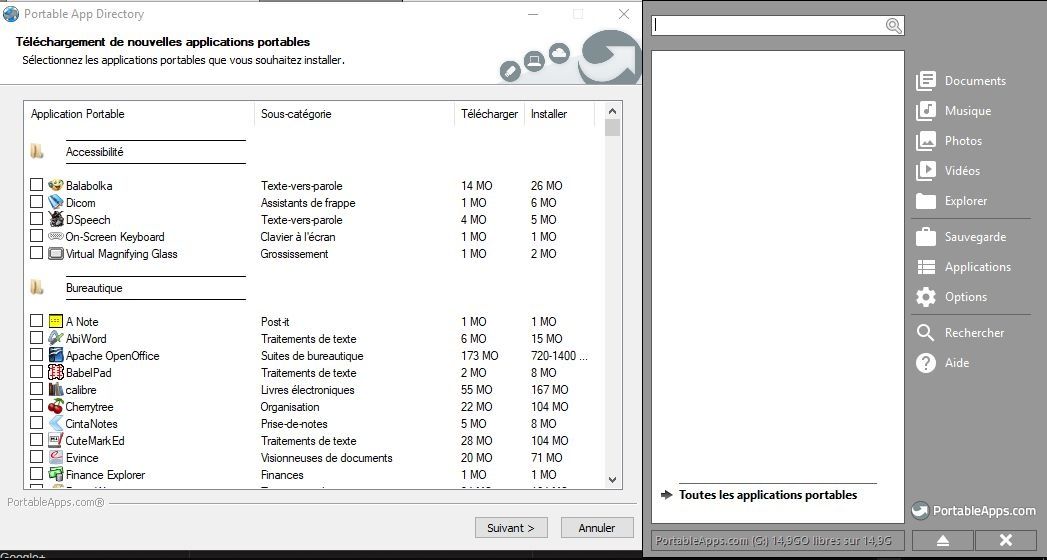The image size is (1047, 560).
Task: Click the Evince app icon
Action: [56, 457]
